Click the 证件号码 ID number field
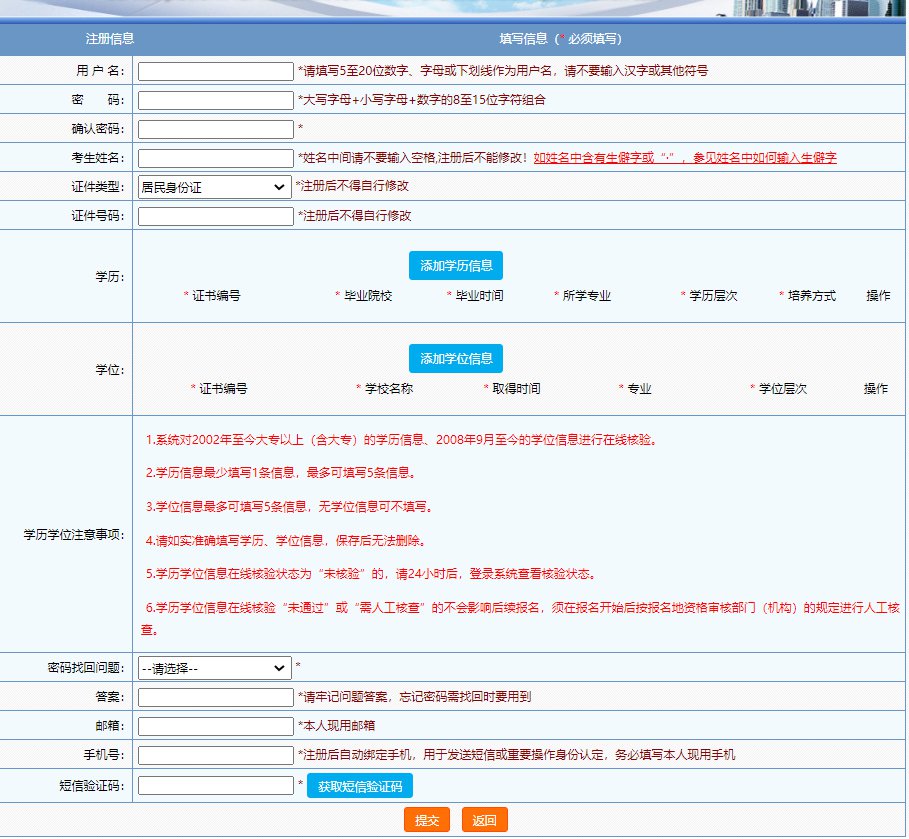The image size is (909, 839). (x=215, y=216)
